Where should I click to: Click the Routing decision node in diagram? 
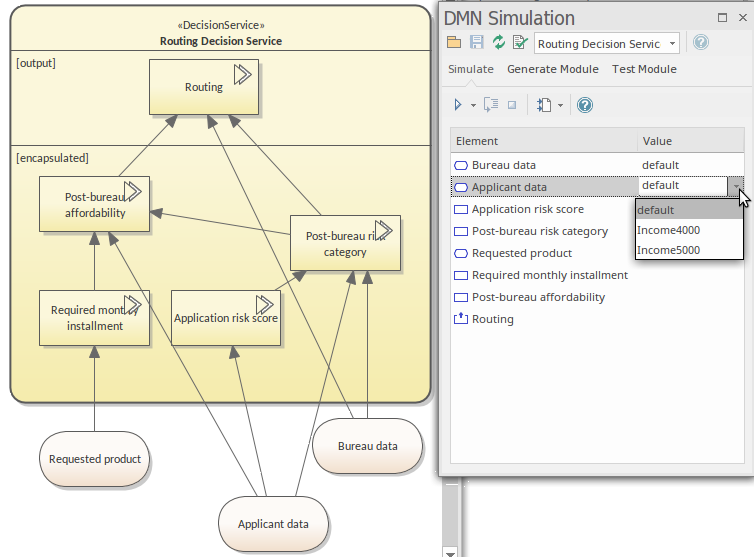(x=204, y=87)
